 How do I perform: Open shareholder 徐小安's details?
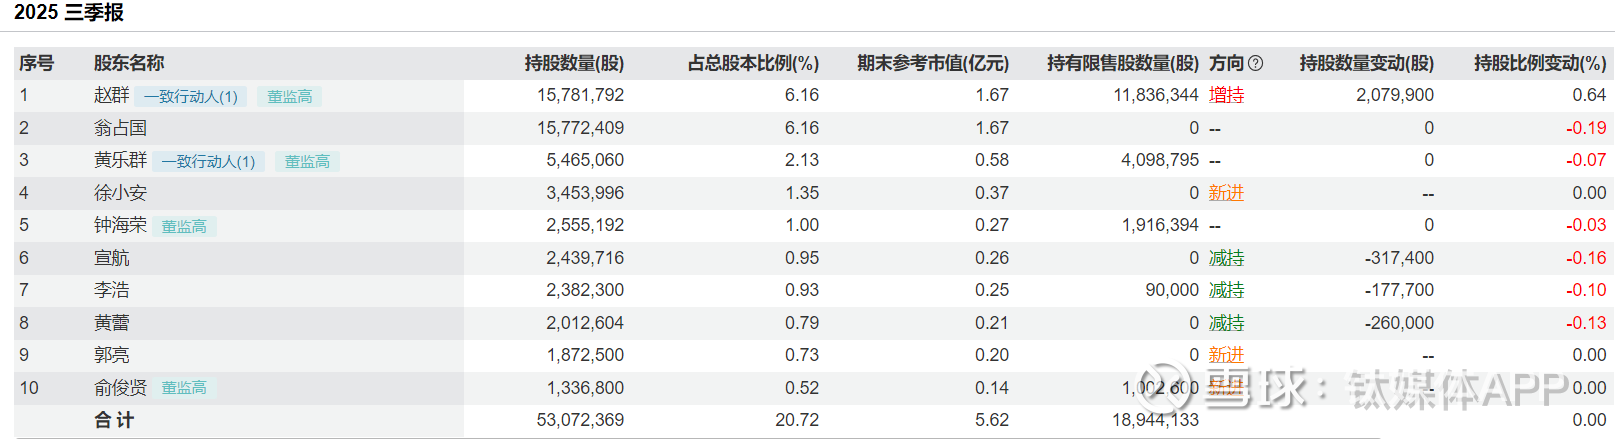(x=120, y=193)
